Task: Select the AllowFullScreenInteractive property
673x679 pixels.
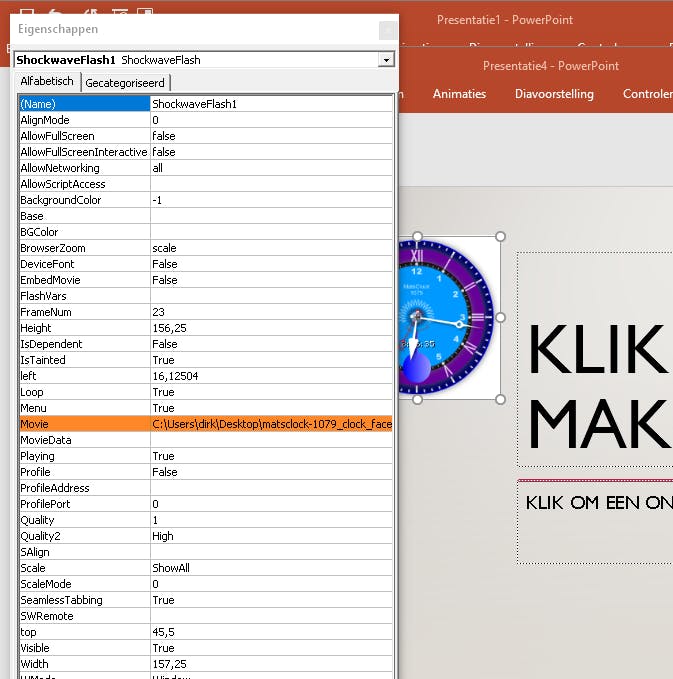Action: click(85, 152)
